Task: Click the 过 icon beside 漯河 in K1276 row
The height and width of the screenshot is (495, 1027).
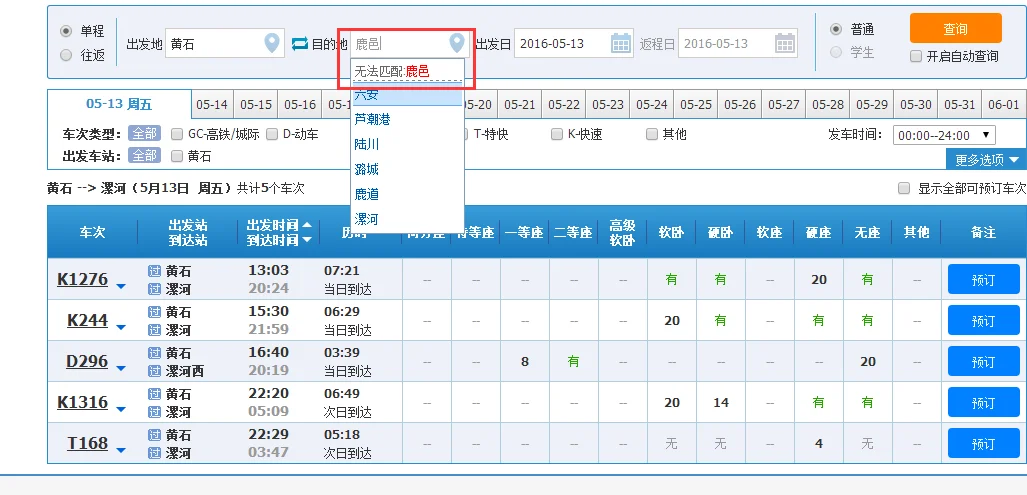Action: click(x=155, y=289)
